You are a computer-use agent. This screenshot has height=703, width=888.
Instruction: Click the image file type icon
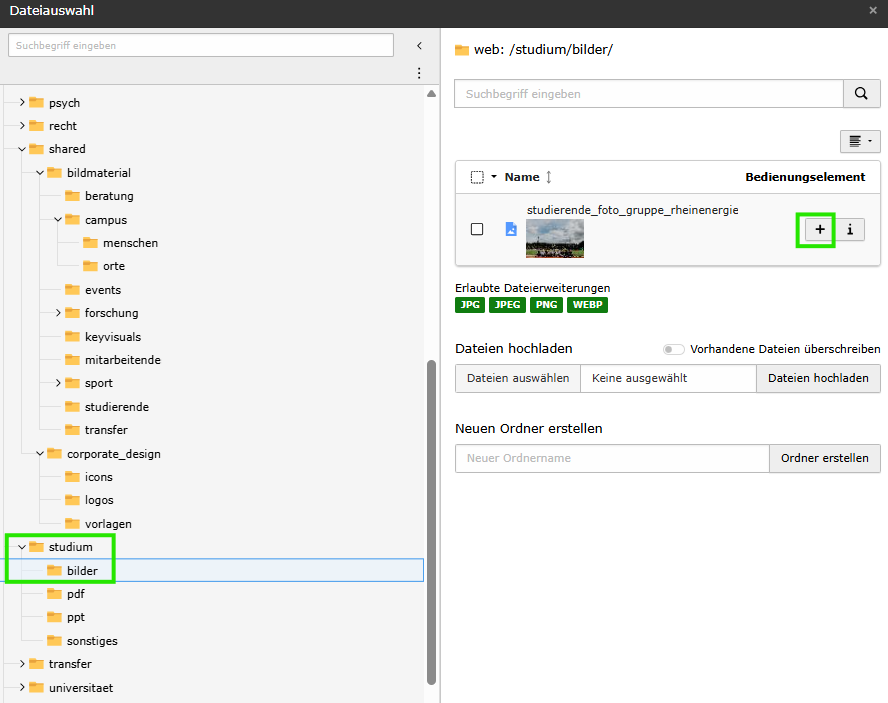(511, 229)
